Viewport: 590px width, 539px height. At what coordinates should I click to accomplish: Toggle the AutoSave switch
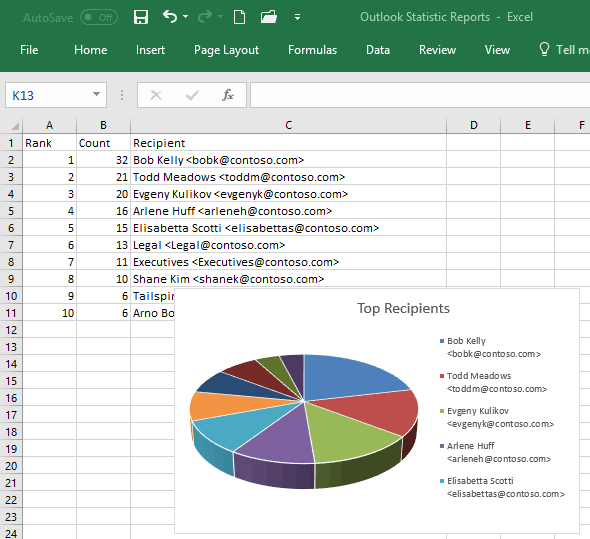click(99, 17)
